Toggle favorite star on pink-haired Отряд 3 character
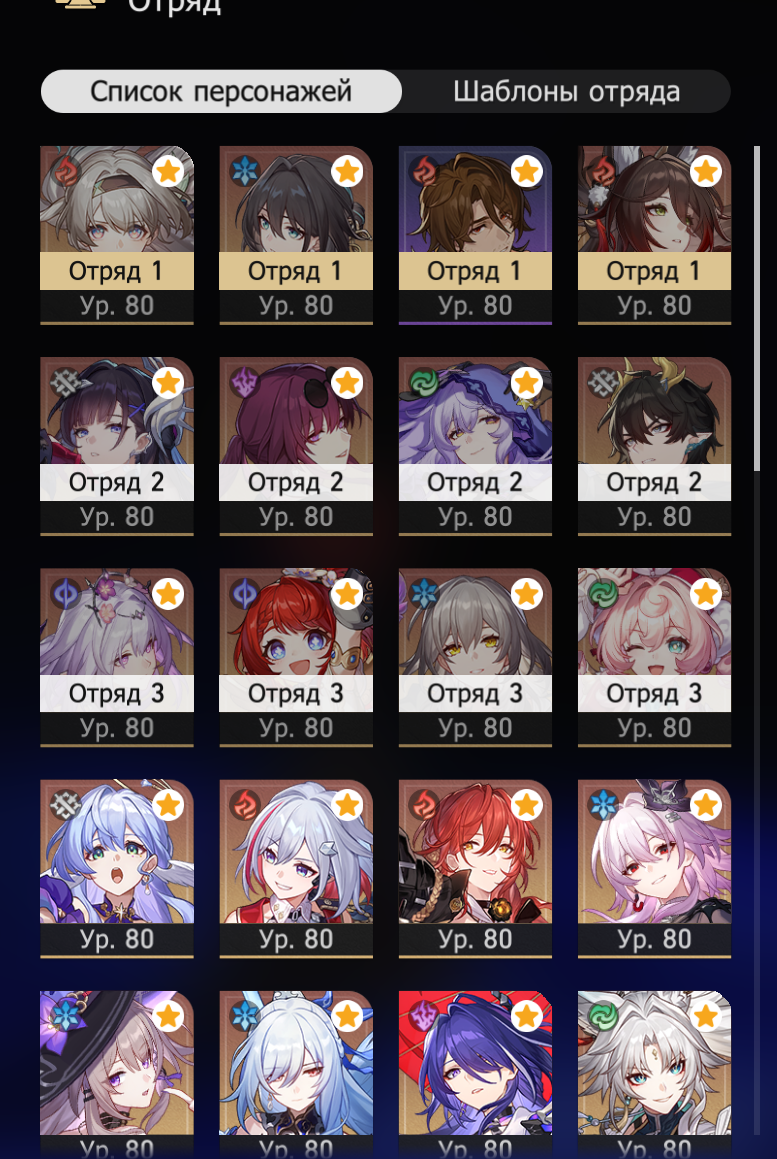777x1159 pixels. pos(705,594)
